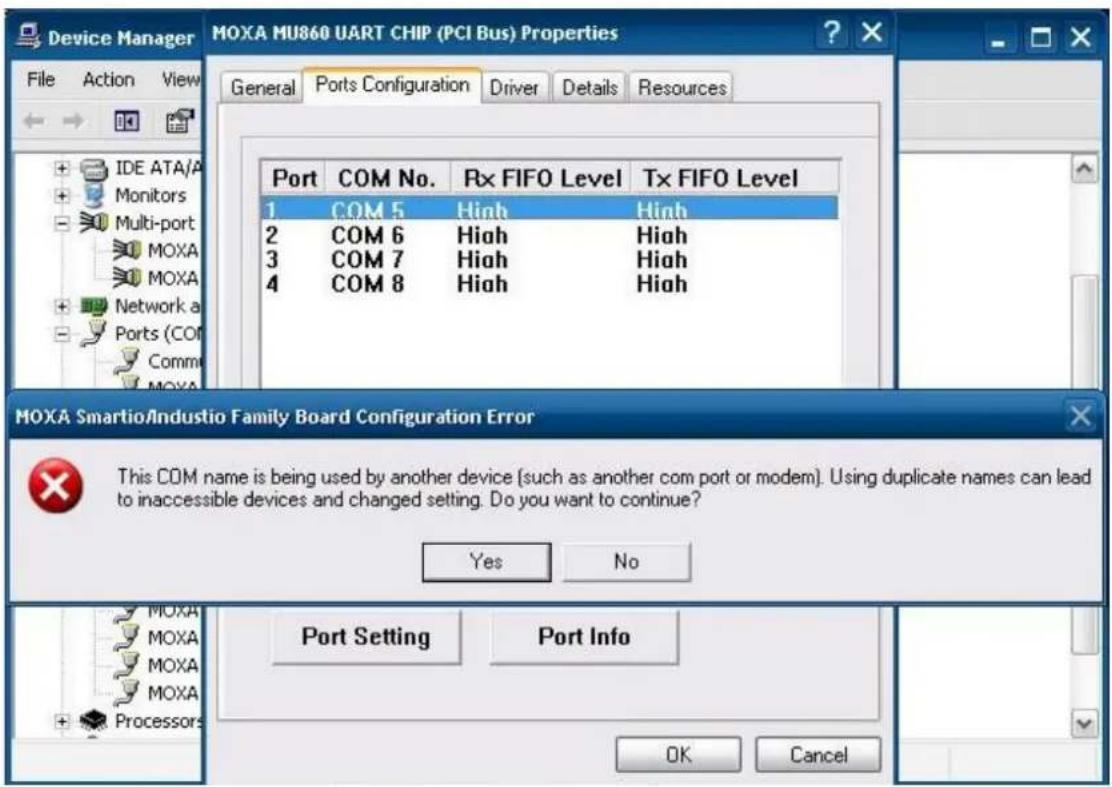Select the Monitors device icon
The height and width of the screenshot is (787, 1112).
tap(94, 195)
